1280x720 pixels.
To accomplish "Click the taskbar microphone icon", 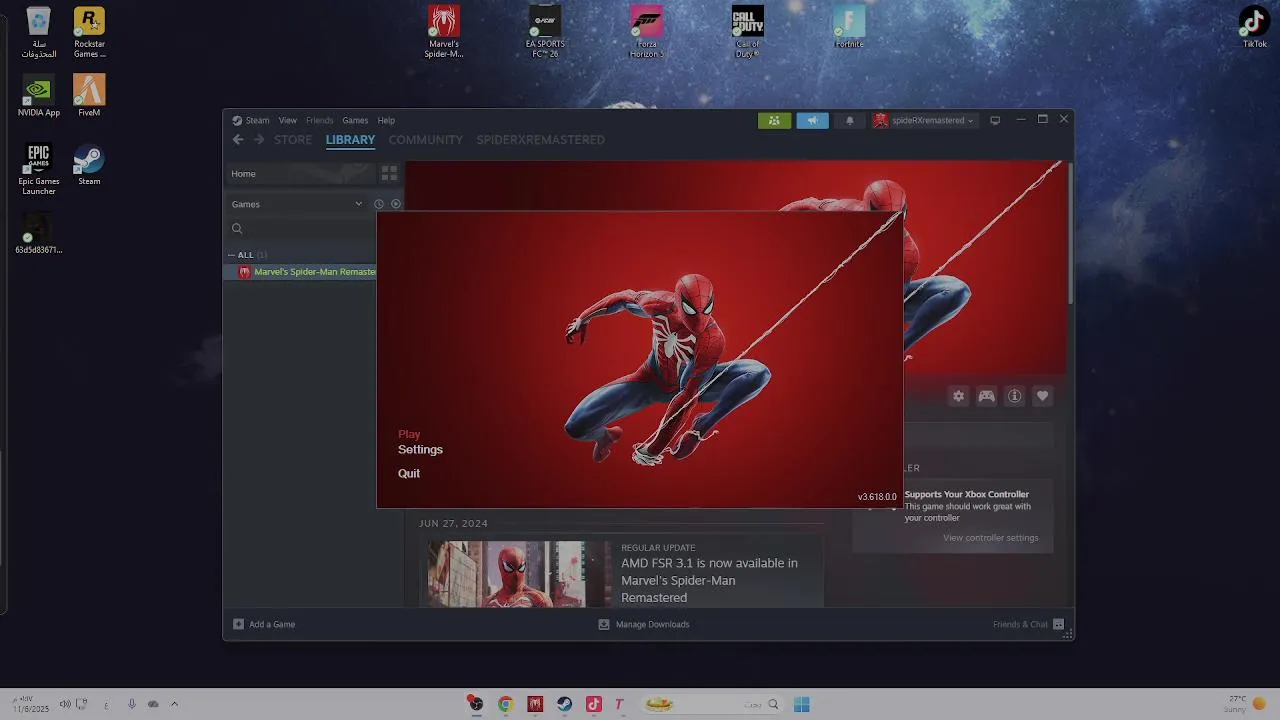I will 131,704.
